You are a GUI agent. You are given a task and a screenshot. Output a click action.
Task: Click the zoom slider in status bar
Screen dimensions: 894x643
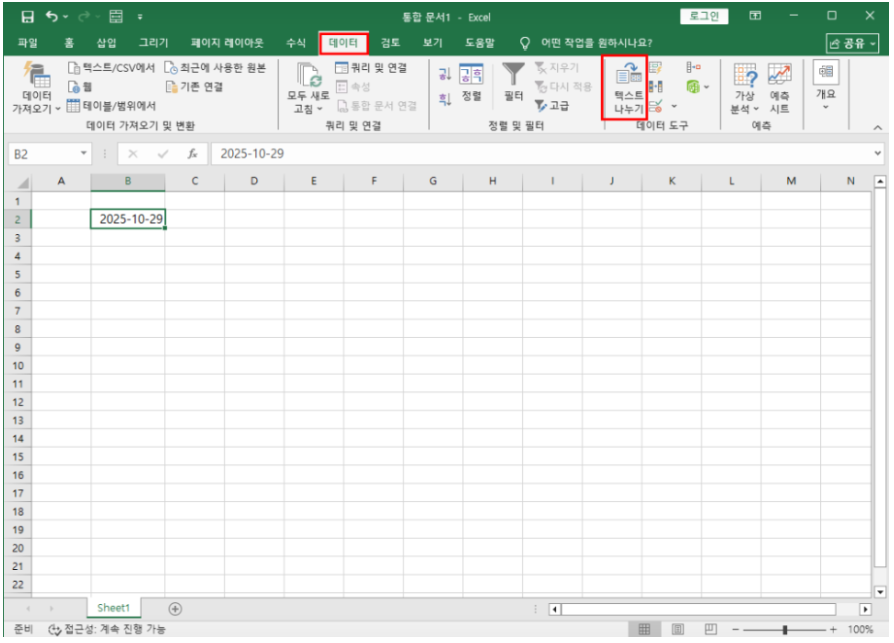coord(786,630)
